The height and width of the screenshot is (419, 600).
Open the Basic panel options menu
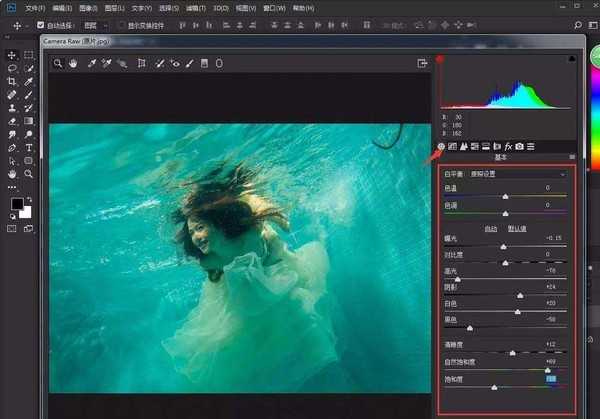(x=572, y=158)
